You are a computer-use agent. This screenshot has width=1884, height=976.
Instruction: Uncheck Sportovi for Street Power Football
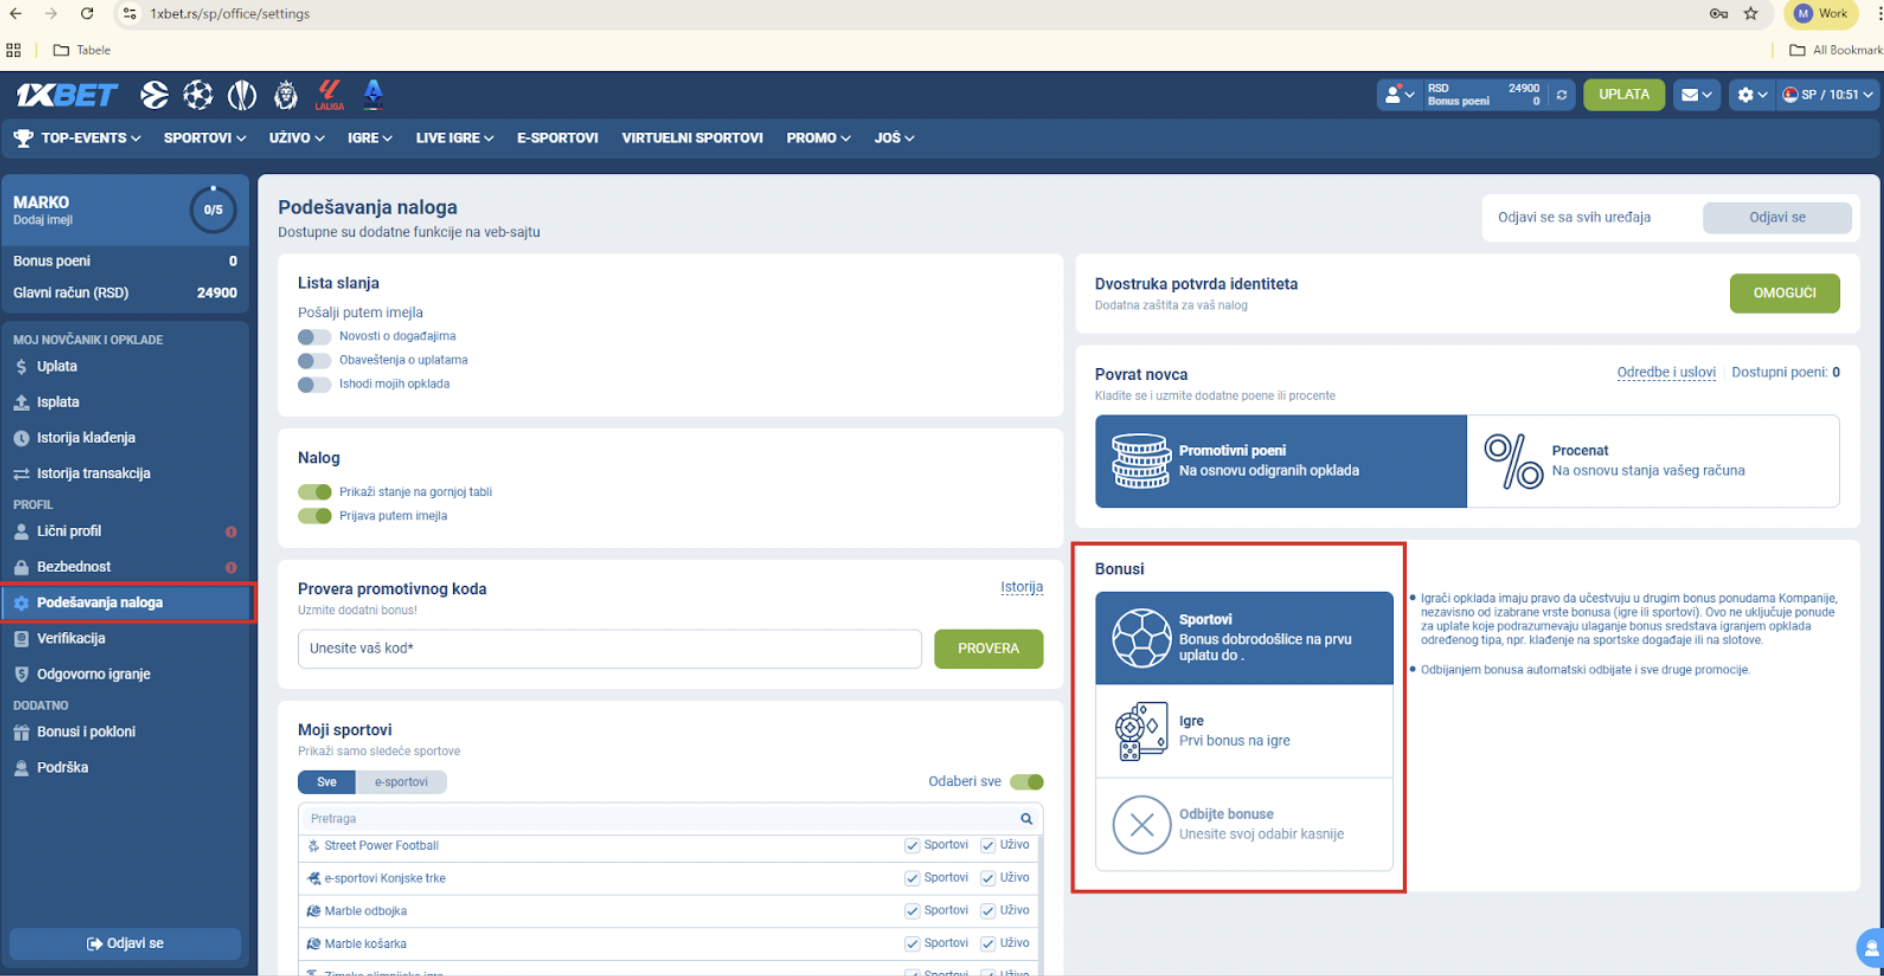click(912, 846)
